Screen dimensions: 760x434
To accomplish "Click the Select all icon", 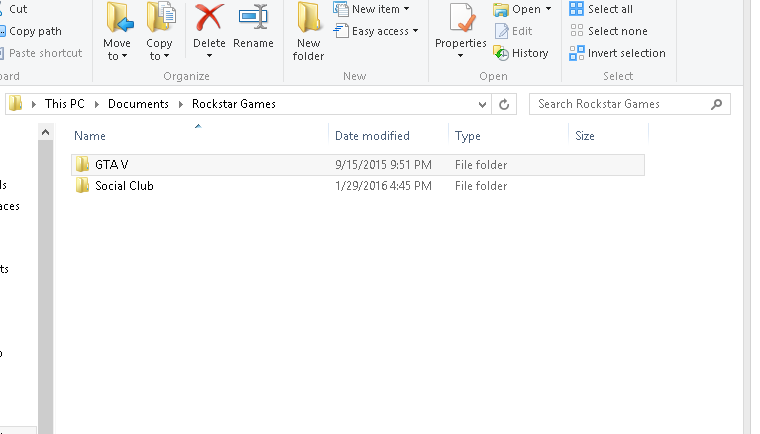I will [x=576, y=9].
